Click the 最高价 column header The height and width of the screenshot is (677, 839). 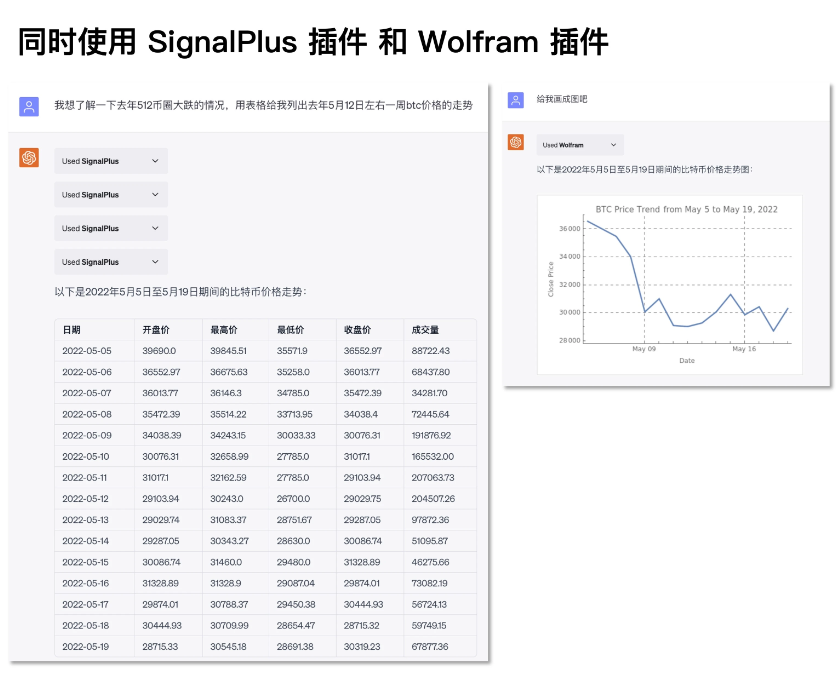(224, 330)
